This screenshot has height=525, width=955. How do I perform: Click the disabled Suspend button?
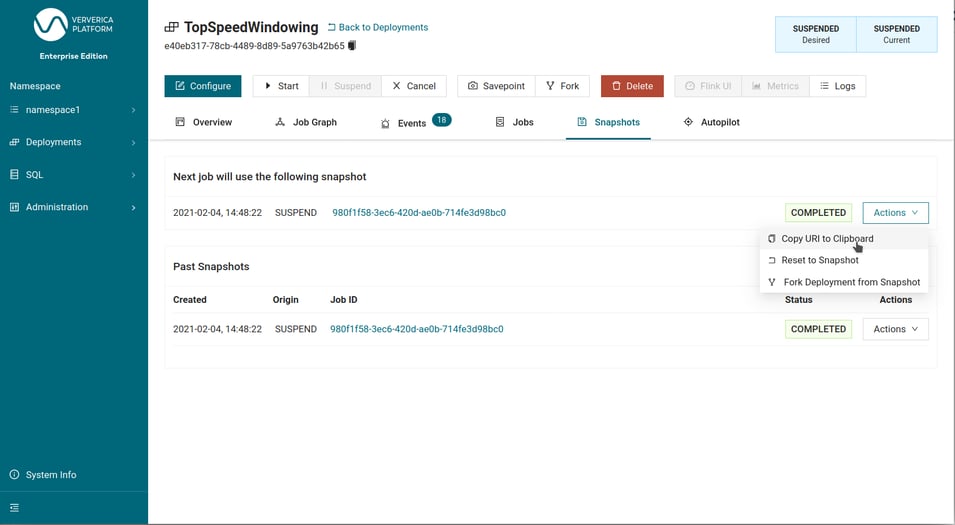coord(345,86)
